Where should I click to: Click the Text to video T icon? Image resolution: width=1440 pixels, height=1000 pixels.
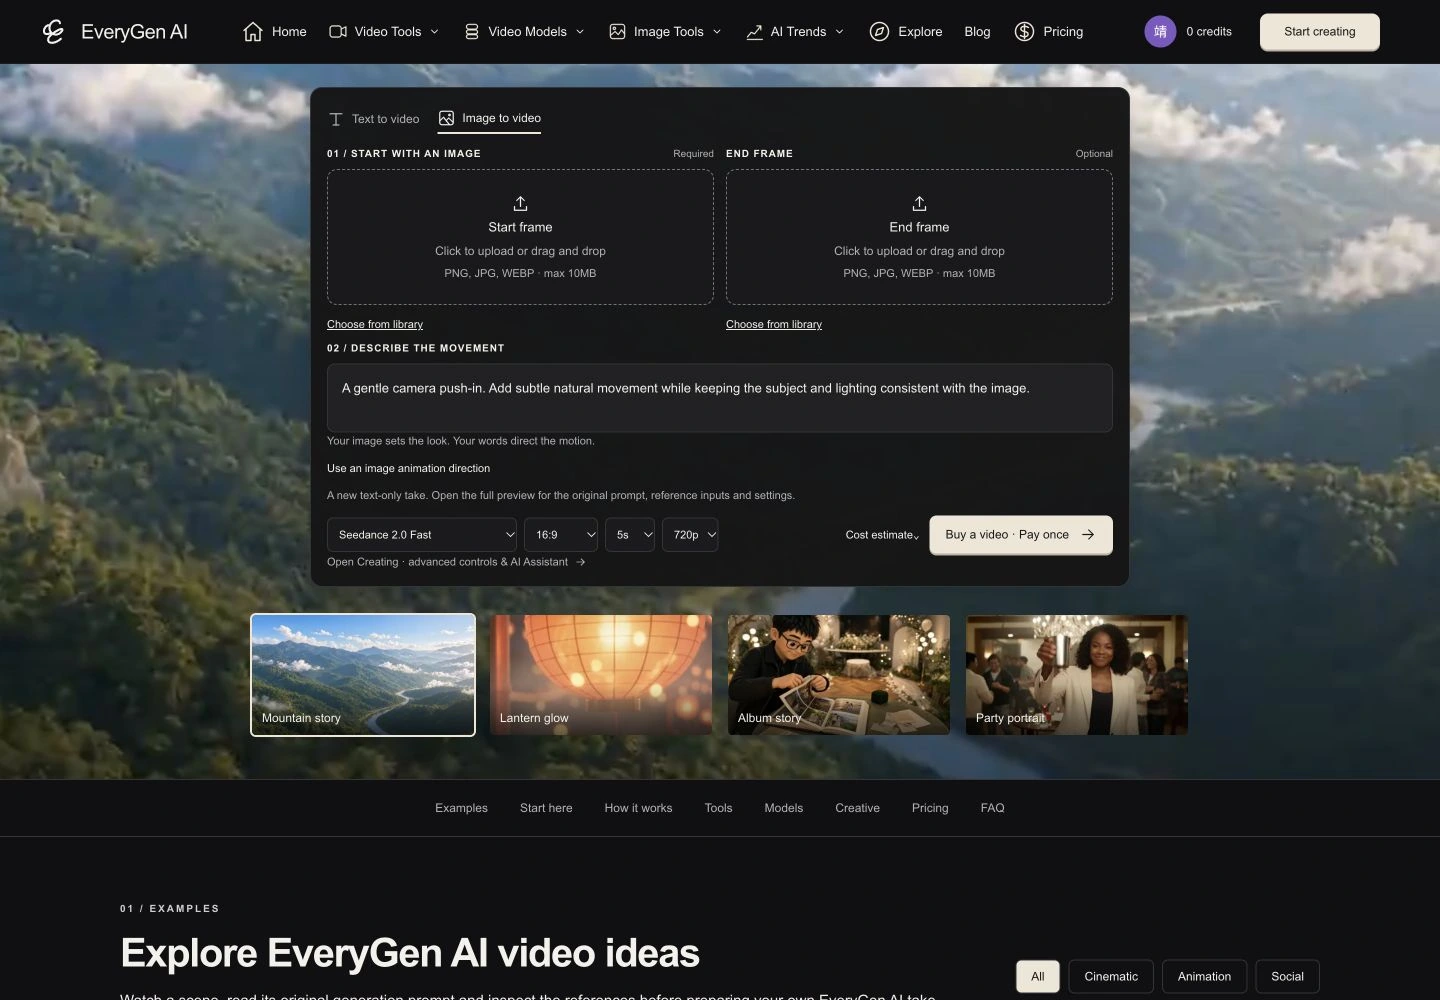click(336, 119)
